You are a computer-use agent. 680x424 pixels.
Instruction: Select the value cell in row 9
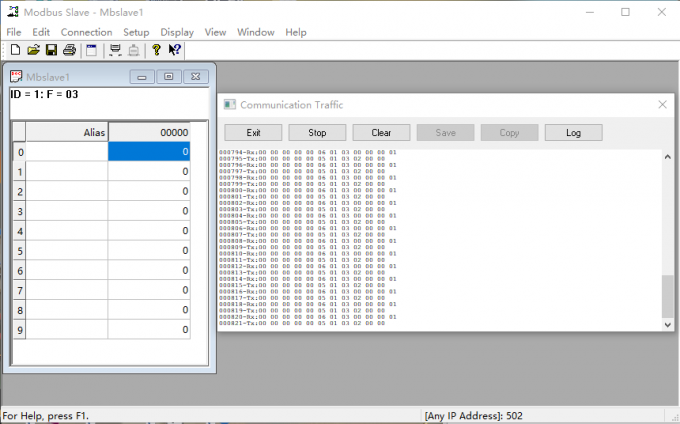pyautogui.click(x=149, y=330)
